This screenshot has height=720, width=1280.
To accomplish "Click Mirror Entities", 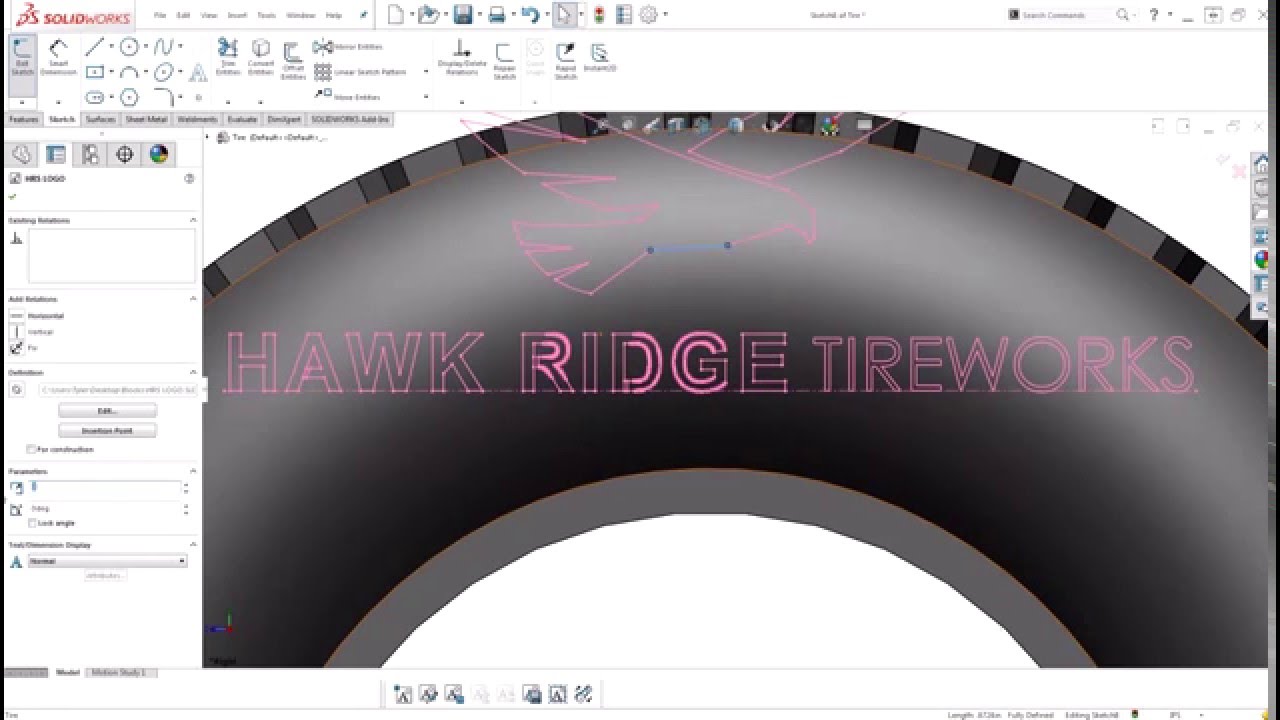I will (x=348, y=47).
